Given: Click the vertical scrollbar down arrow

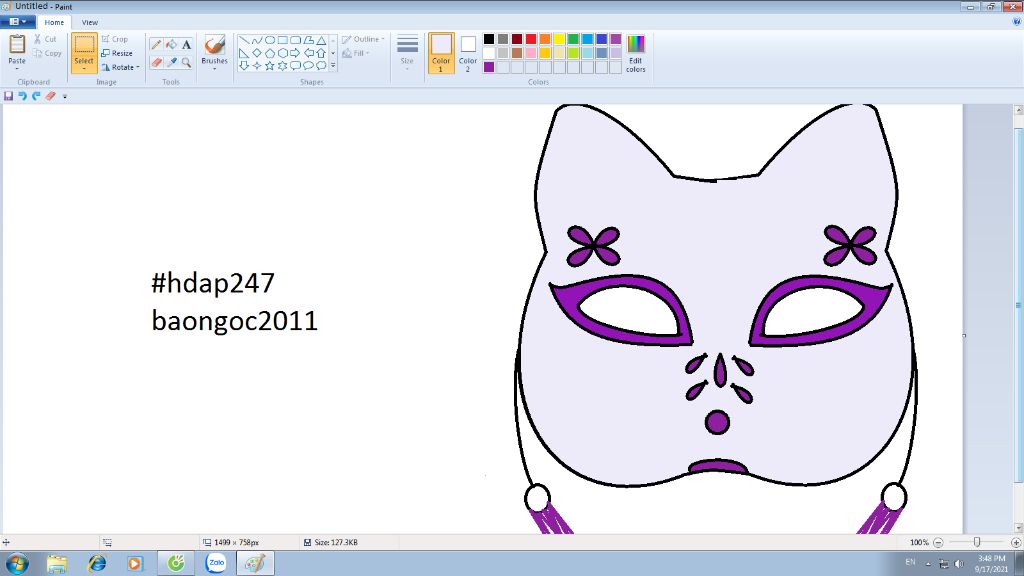Looking at the screenshot, I should tap(1018, 528).
